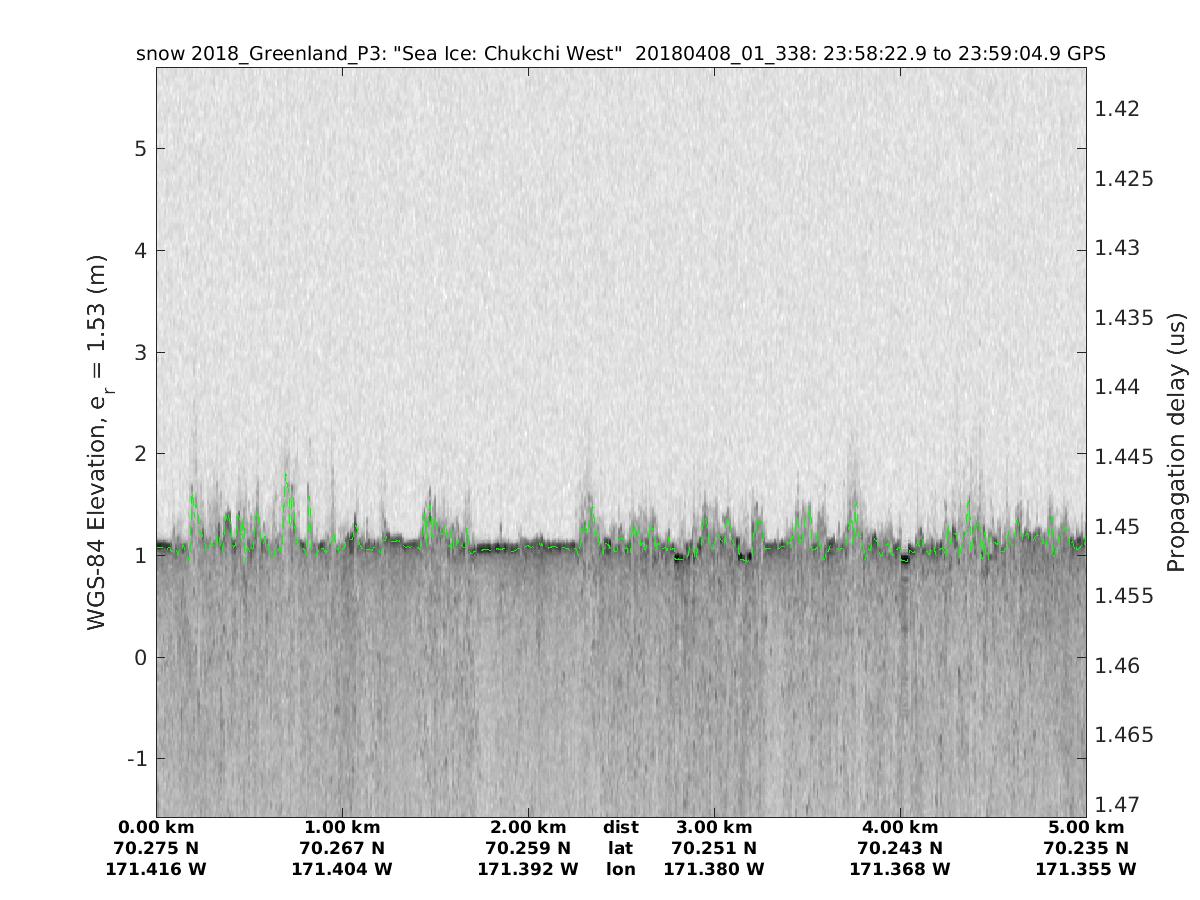Click the "0.00 km" x-axis tick label
The height and width of the screenshot is (900, 1200).
click(156, 828)
